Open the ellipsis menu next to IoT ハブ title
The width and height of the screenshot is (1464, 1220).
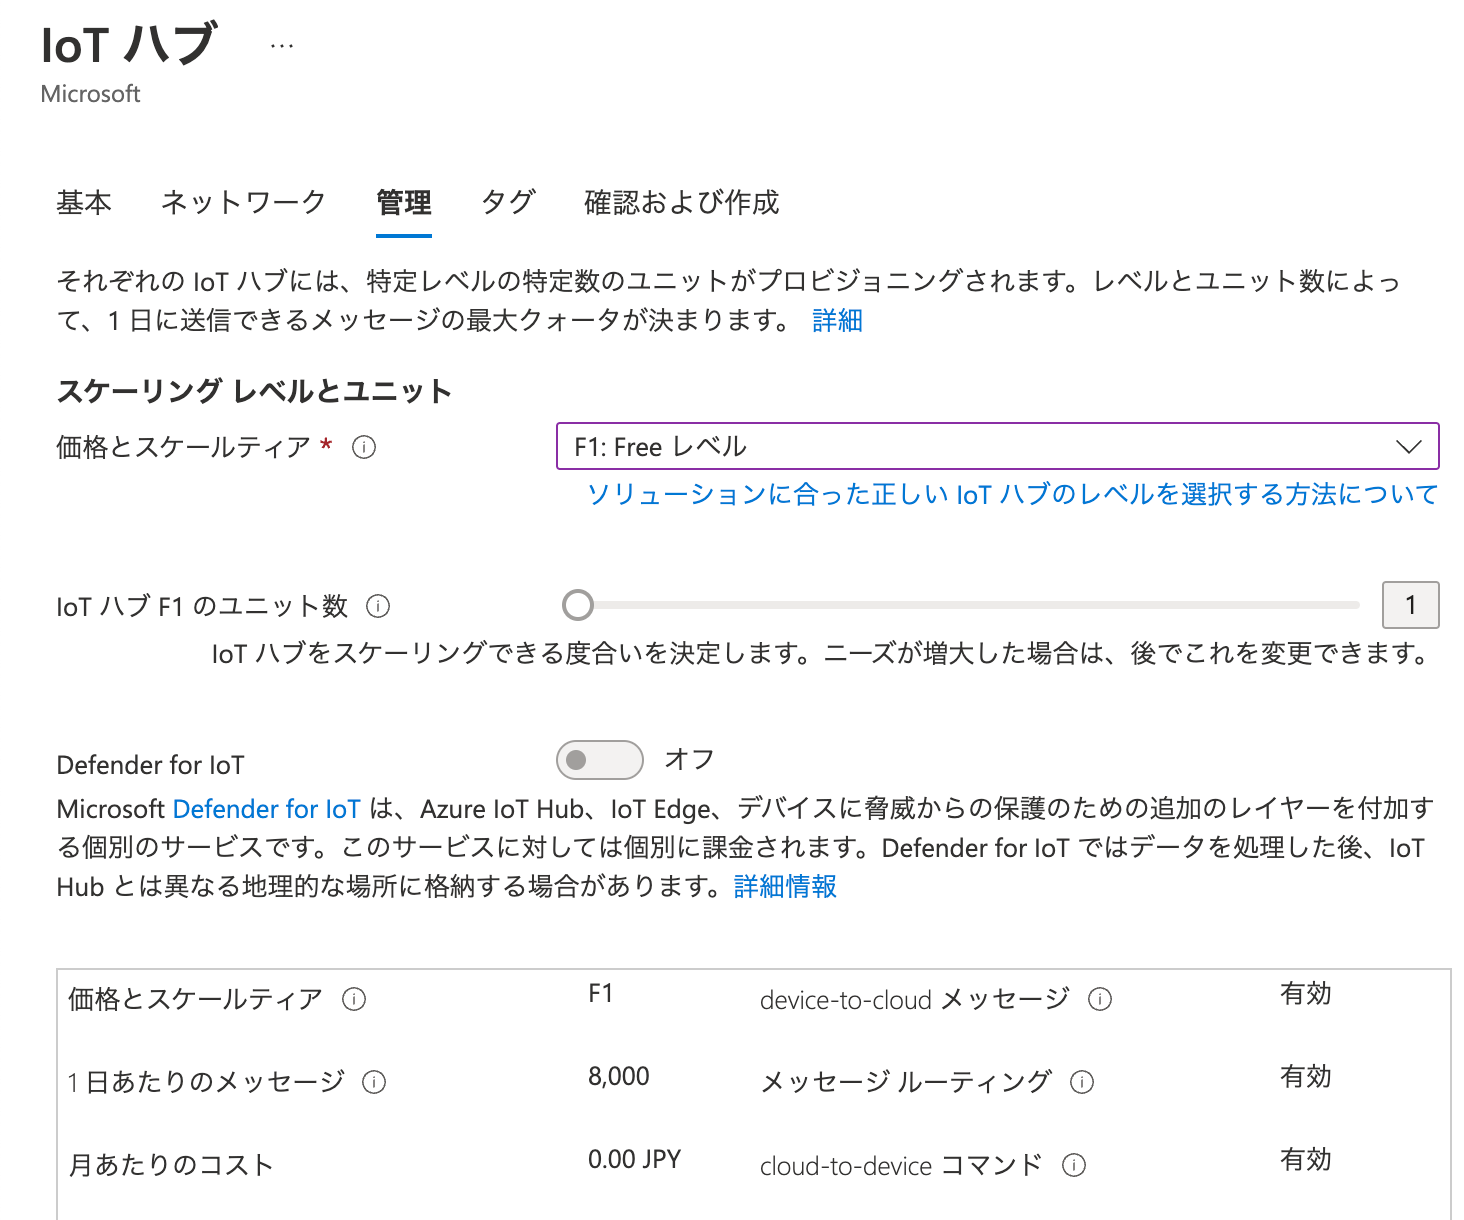(x=282, y=46)
